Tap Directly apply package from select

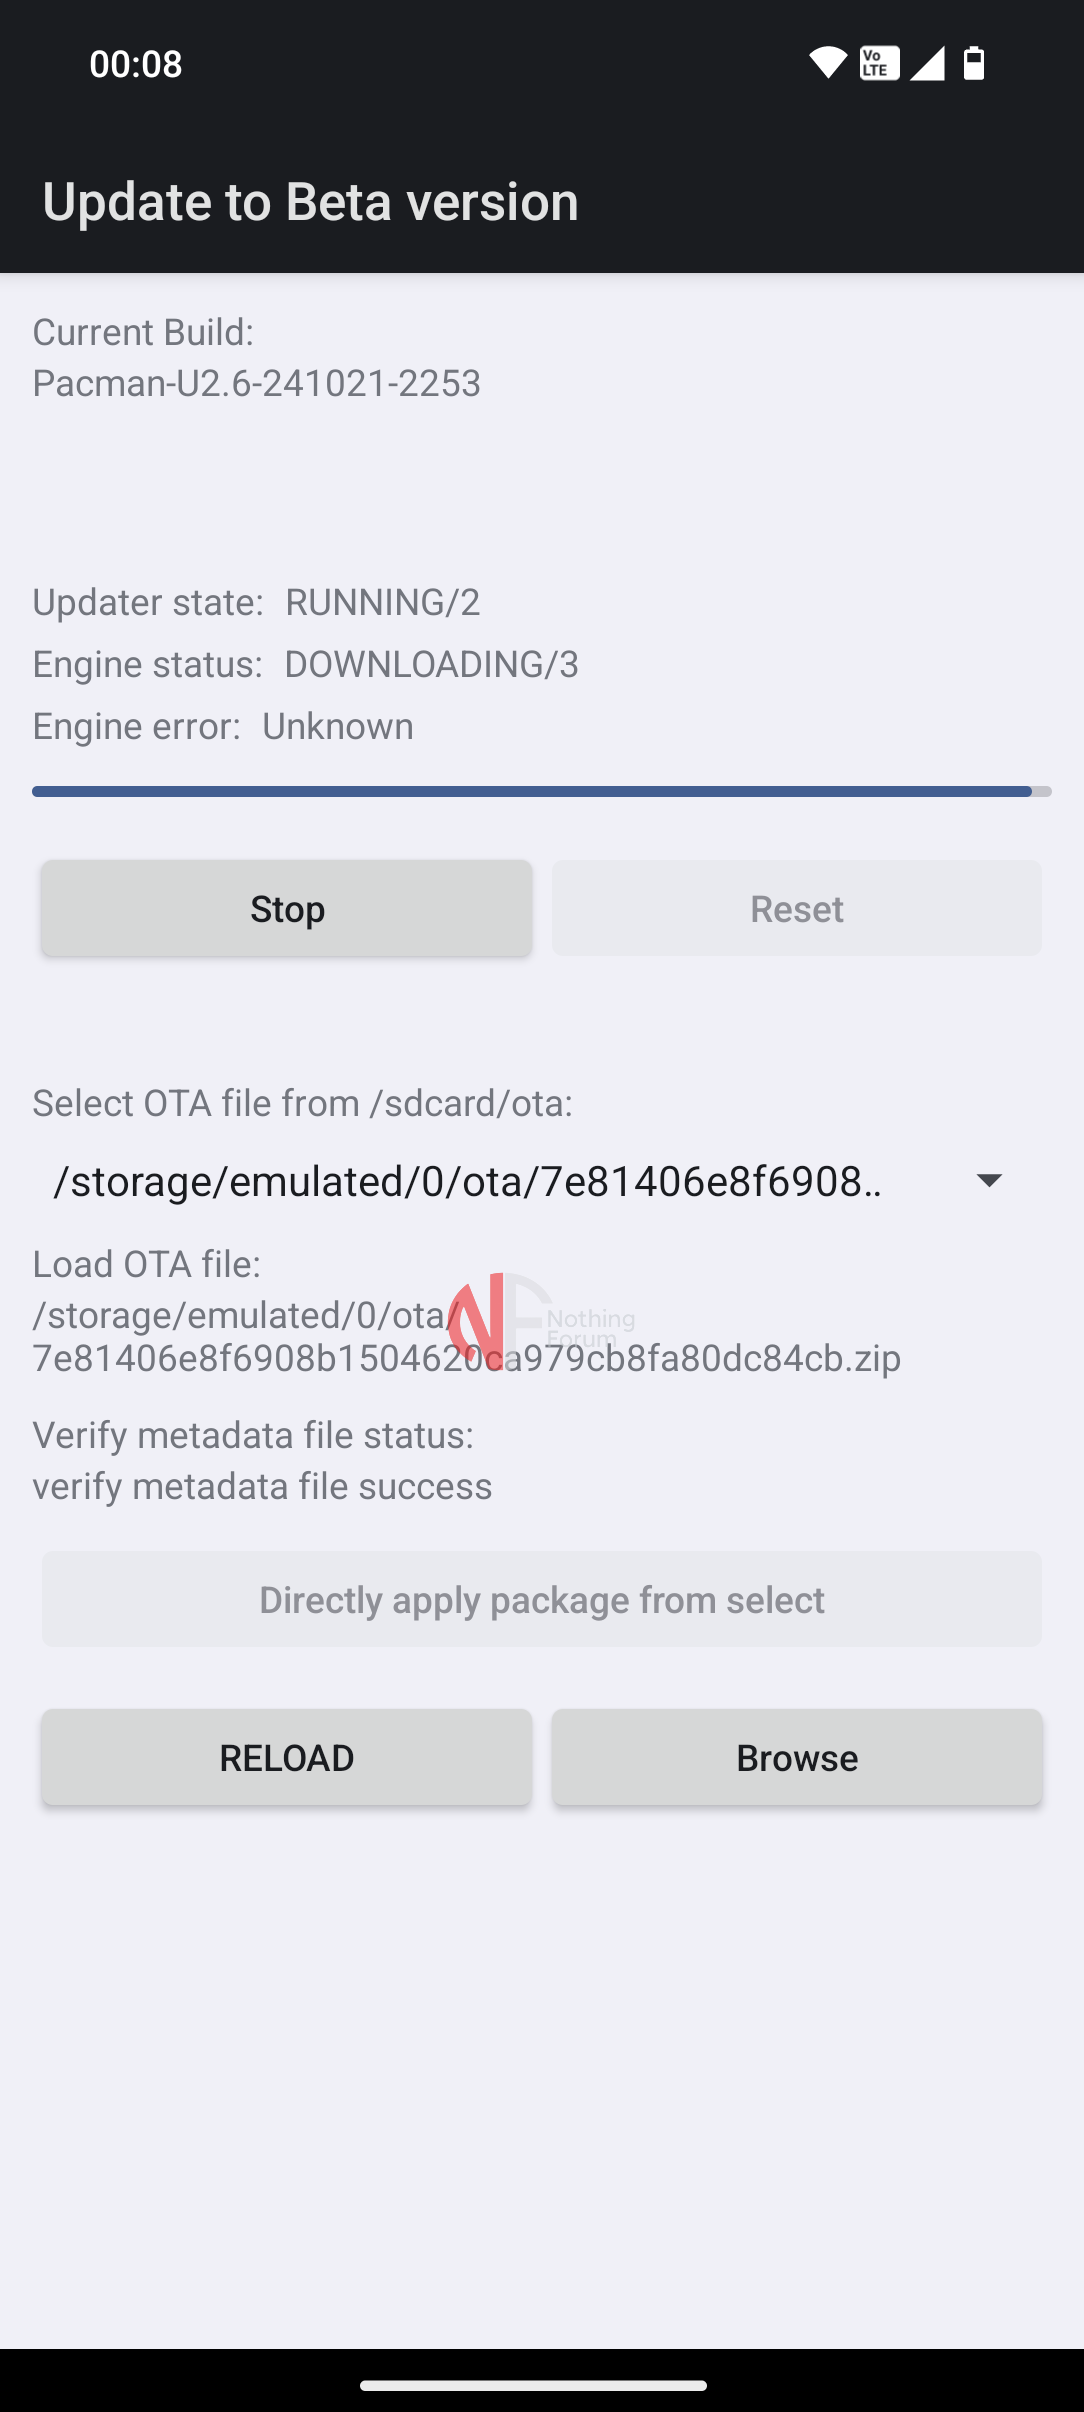click(x=541, y=1599)
